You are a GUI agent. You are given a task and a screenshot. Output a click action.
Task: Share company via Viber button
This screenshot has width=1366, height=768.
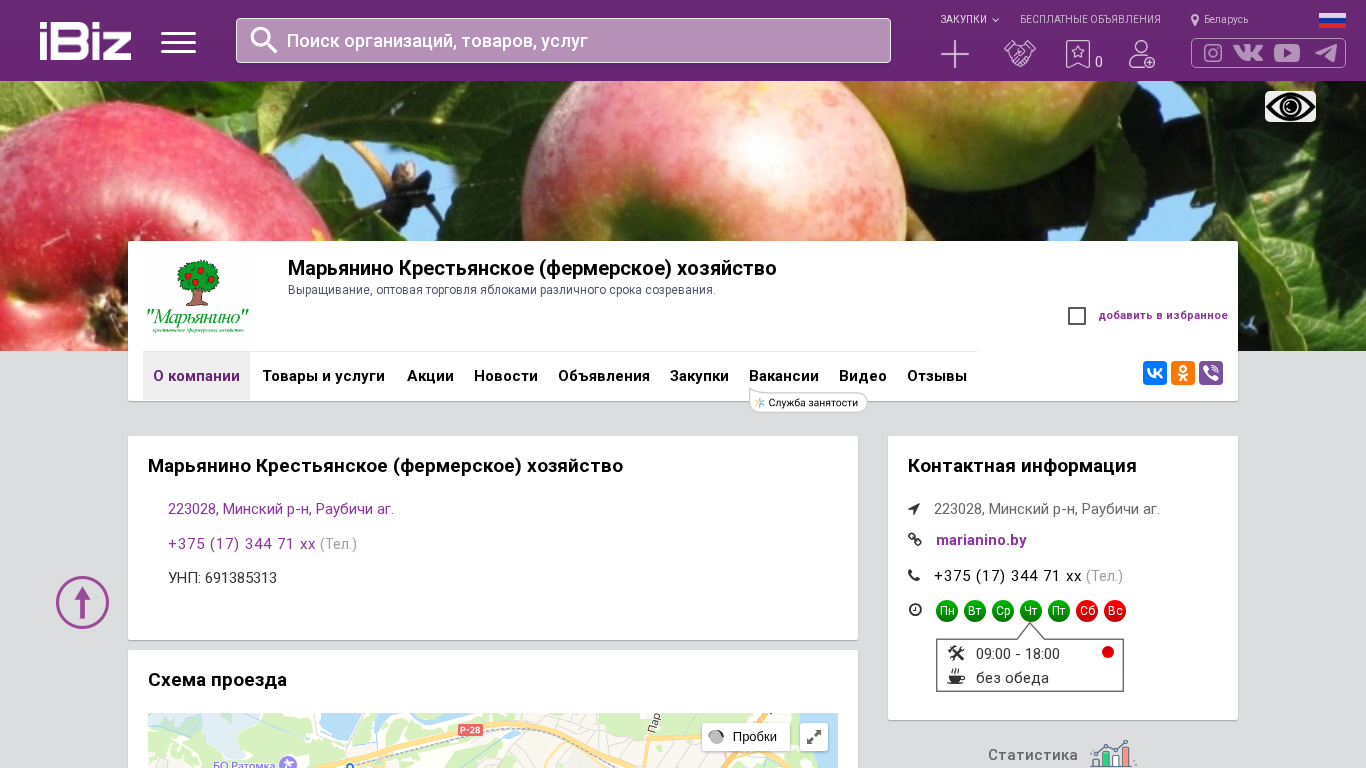tap(1211, 374)
